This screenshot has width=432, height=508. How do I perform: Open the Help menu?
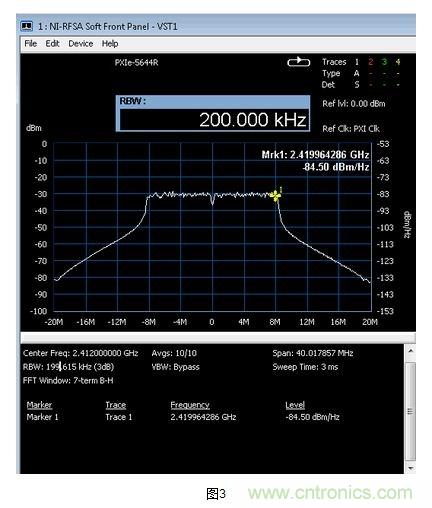[110, 44]
